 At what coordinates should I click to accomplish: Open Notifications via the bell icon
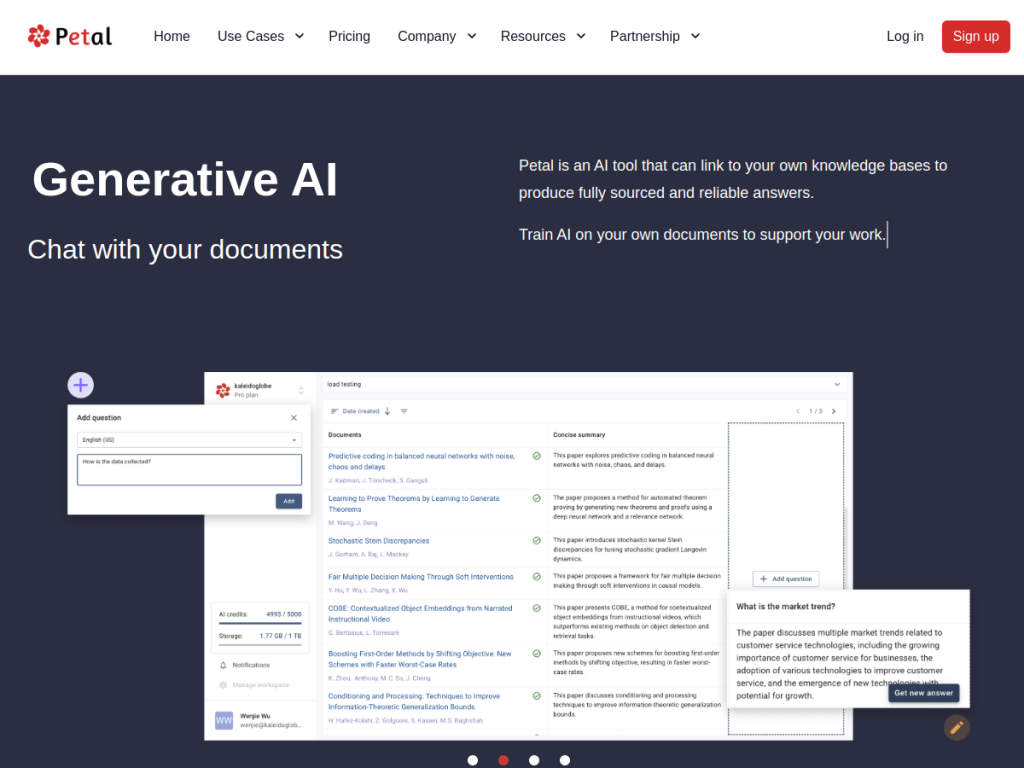223,665
